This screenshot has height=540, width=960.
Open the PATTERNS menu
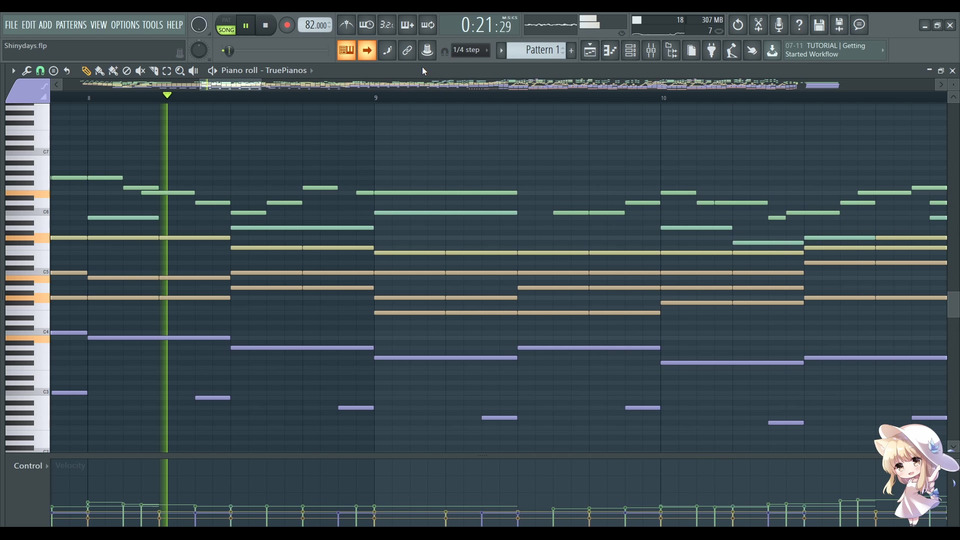pos(71,25)
